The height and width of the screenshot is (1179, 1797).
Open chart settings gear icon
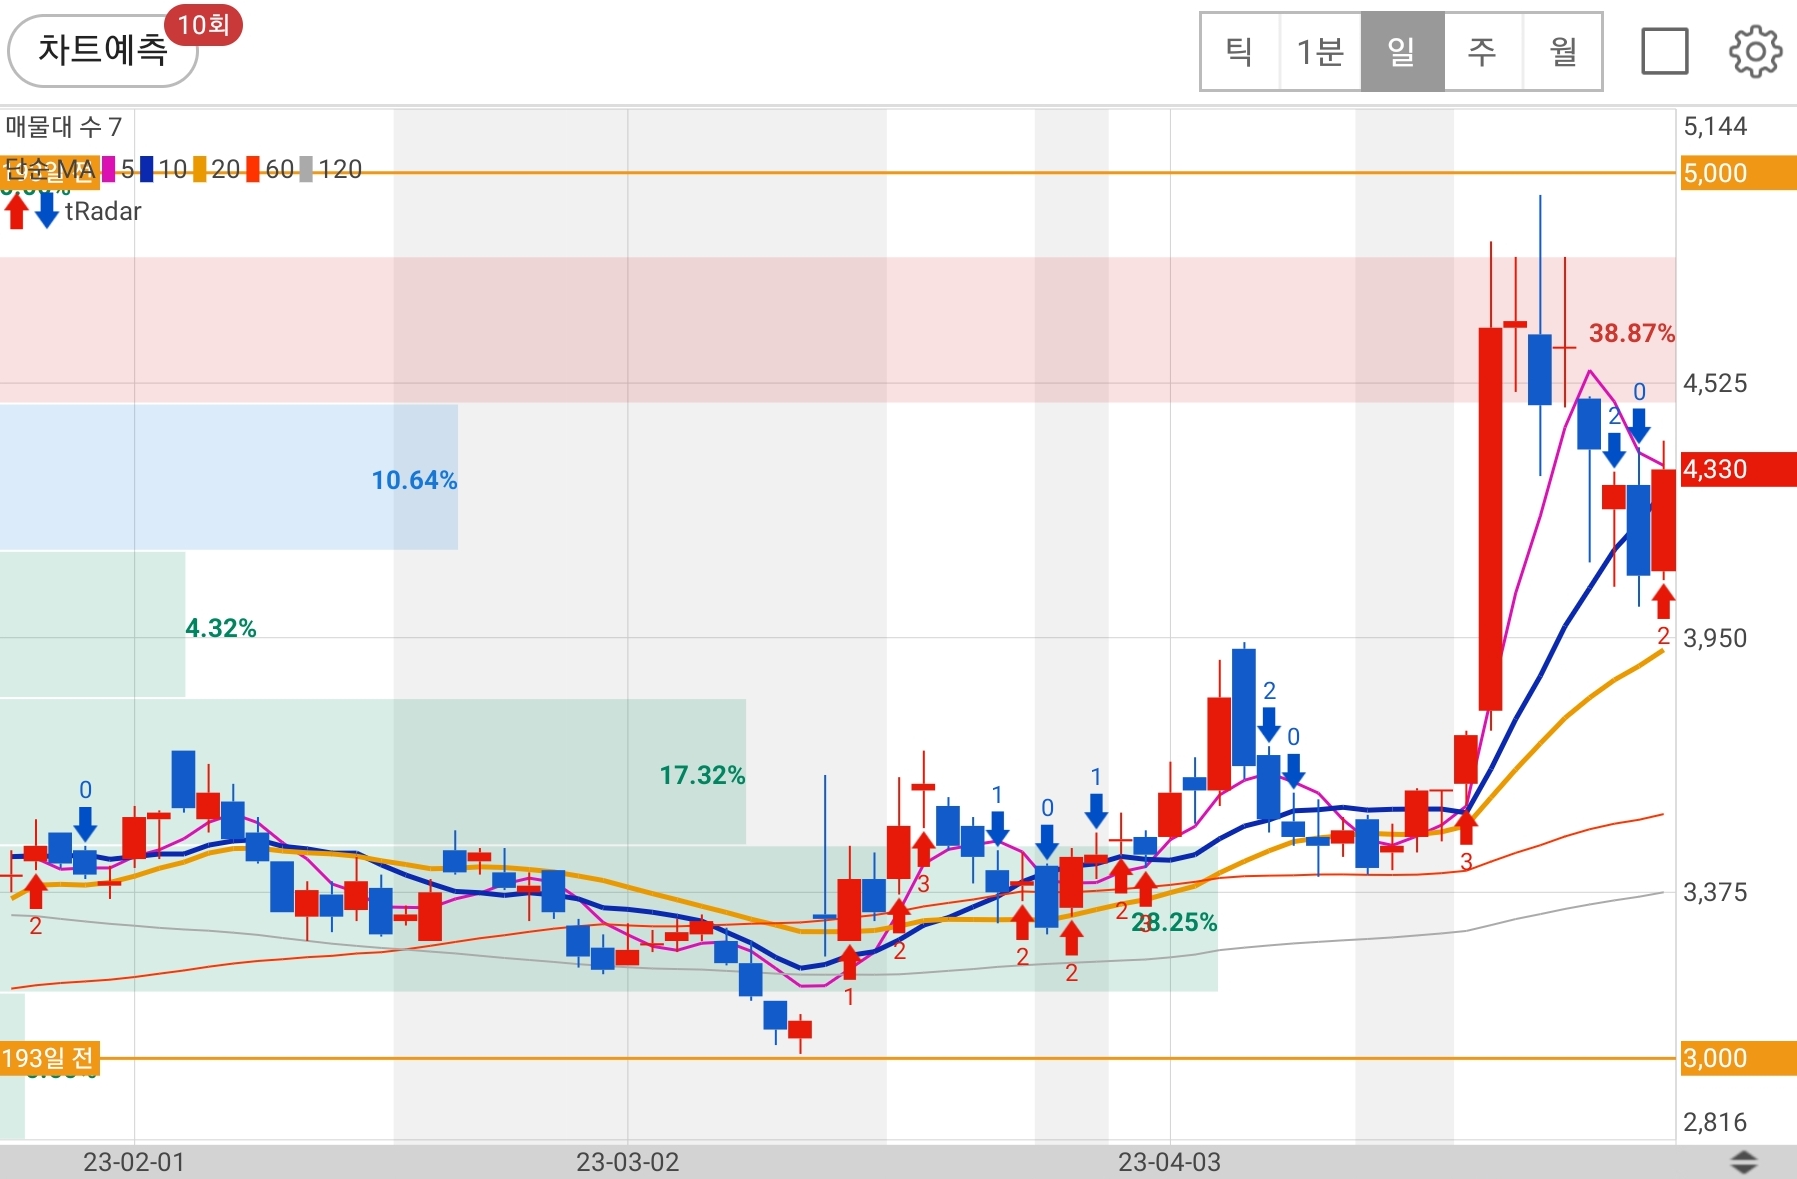click(x=1755, y=52)
